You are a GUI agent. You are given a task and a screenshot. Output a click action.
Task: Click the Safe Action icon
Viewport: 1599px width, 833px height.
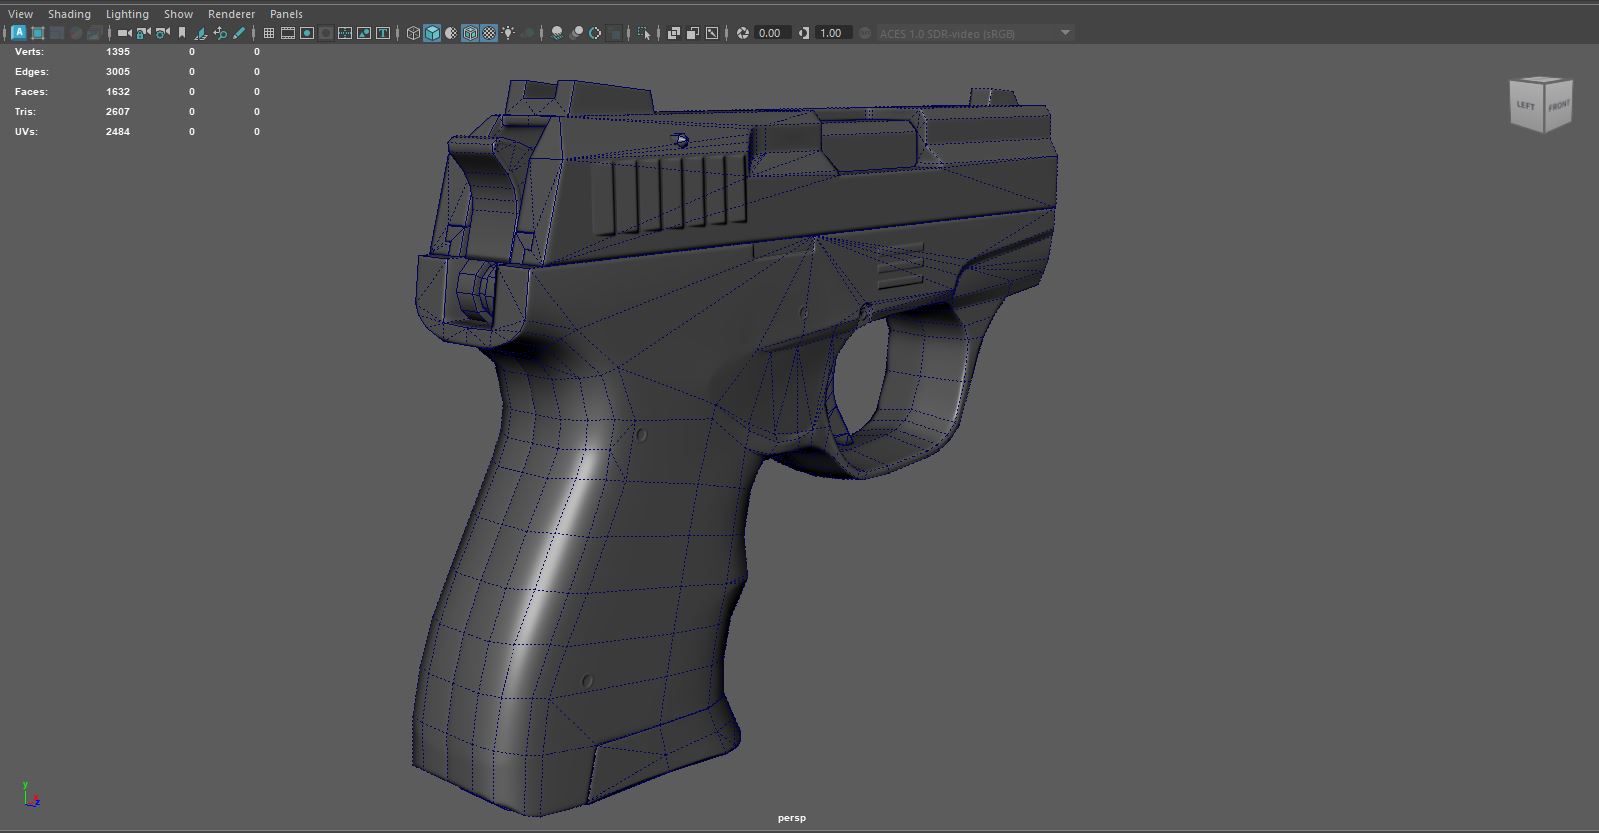click(x=363, y=33)
